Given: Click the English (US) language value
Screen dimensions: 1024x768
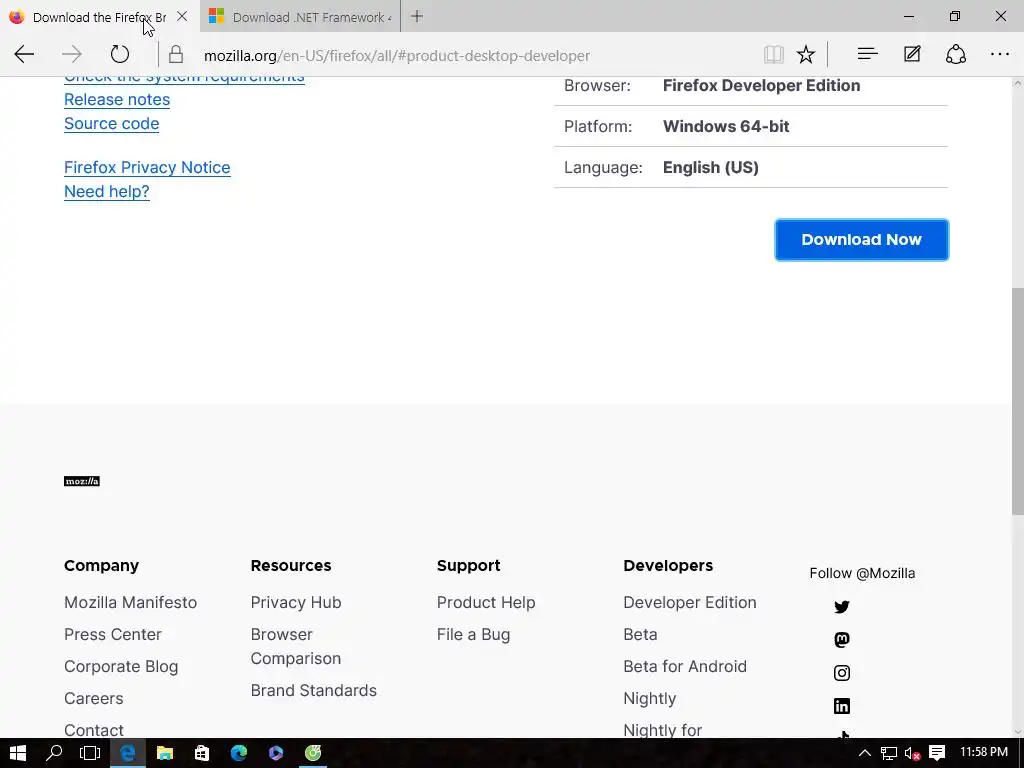Looking at the screenshot, I should click(711, 168).
